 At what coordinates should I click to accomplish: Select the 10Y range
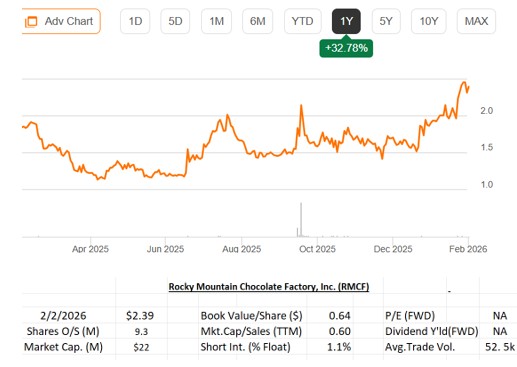click(x=428, y=21)
